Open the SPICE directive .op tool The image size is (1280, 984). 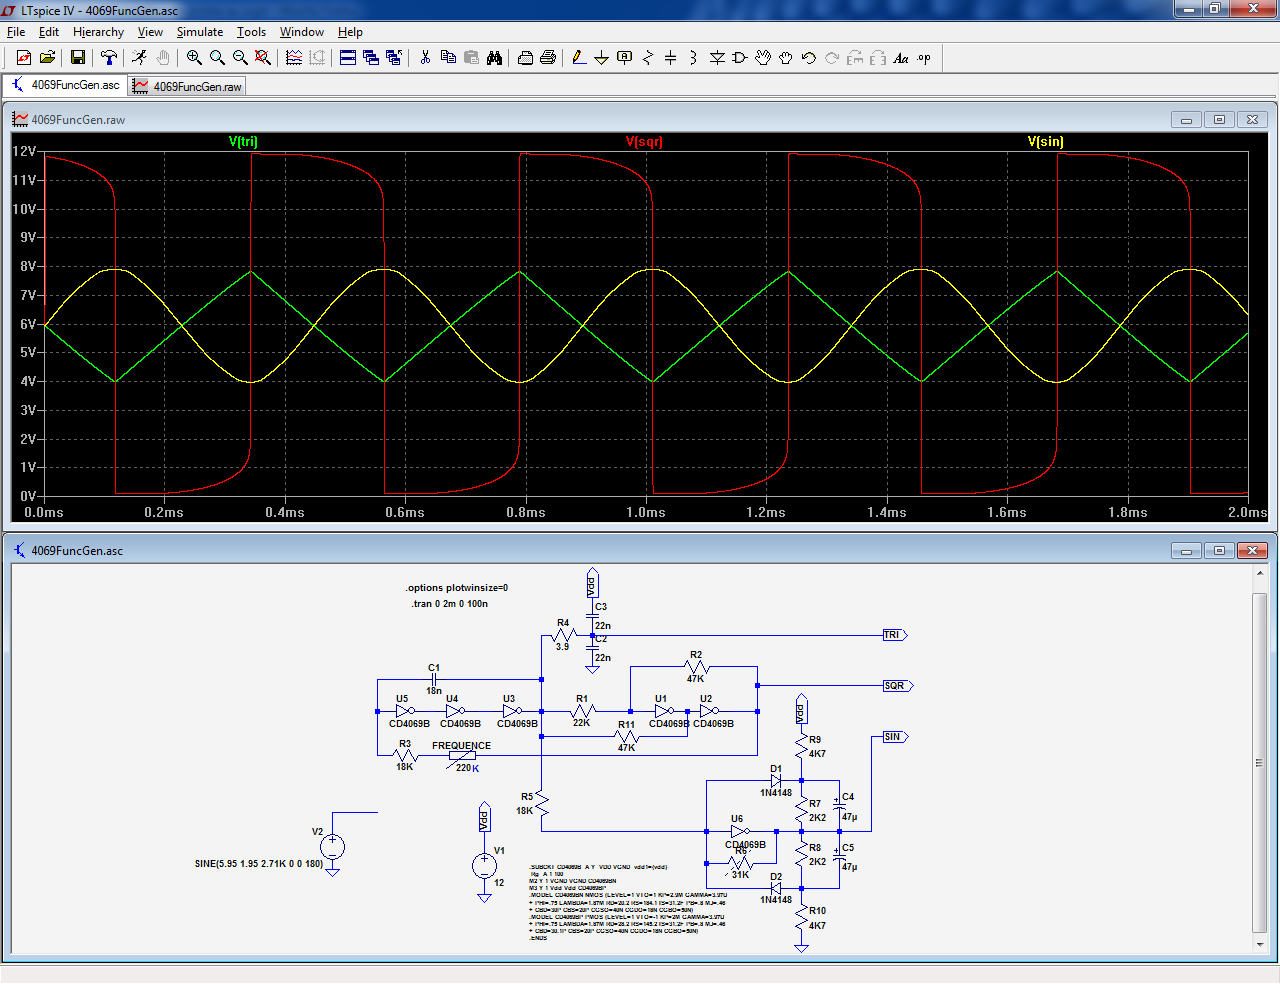924,58
